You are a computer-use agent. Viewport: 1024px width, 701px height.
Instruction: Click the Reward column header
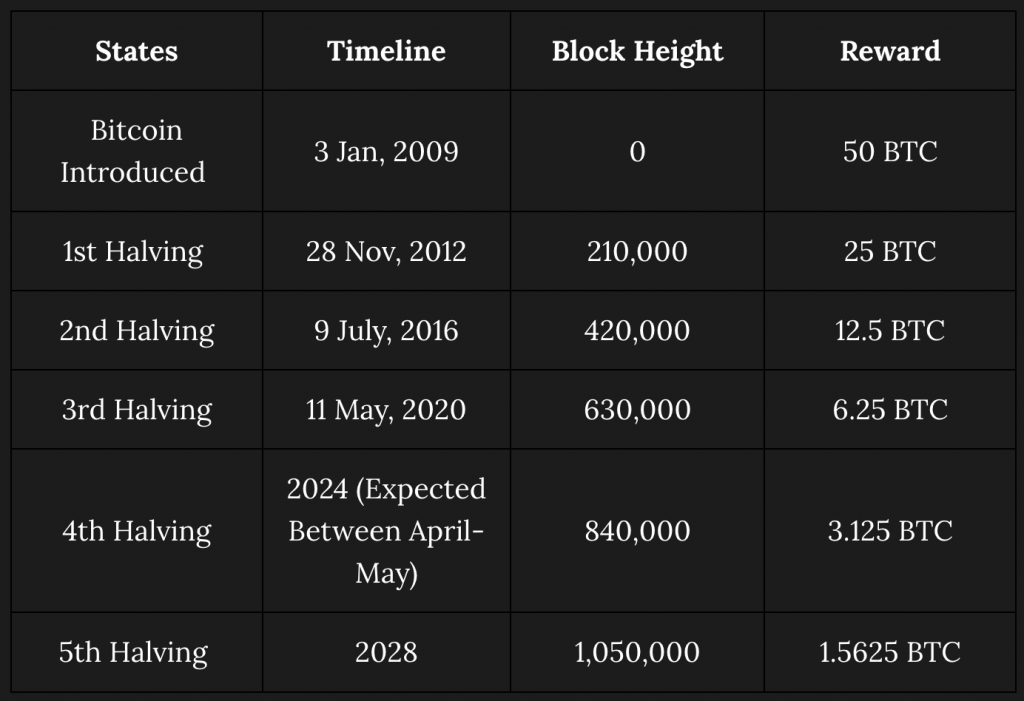(889, 51)
